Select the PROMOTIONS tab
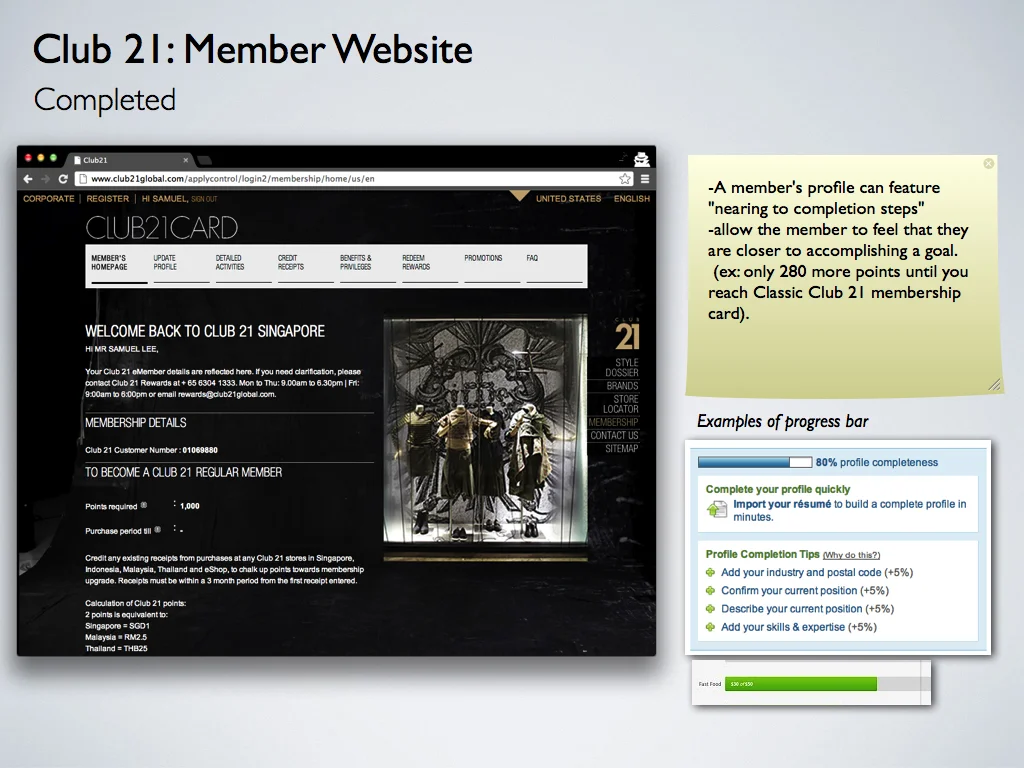 pos(484,258)
